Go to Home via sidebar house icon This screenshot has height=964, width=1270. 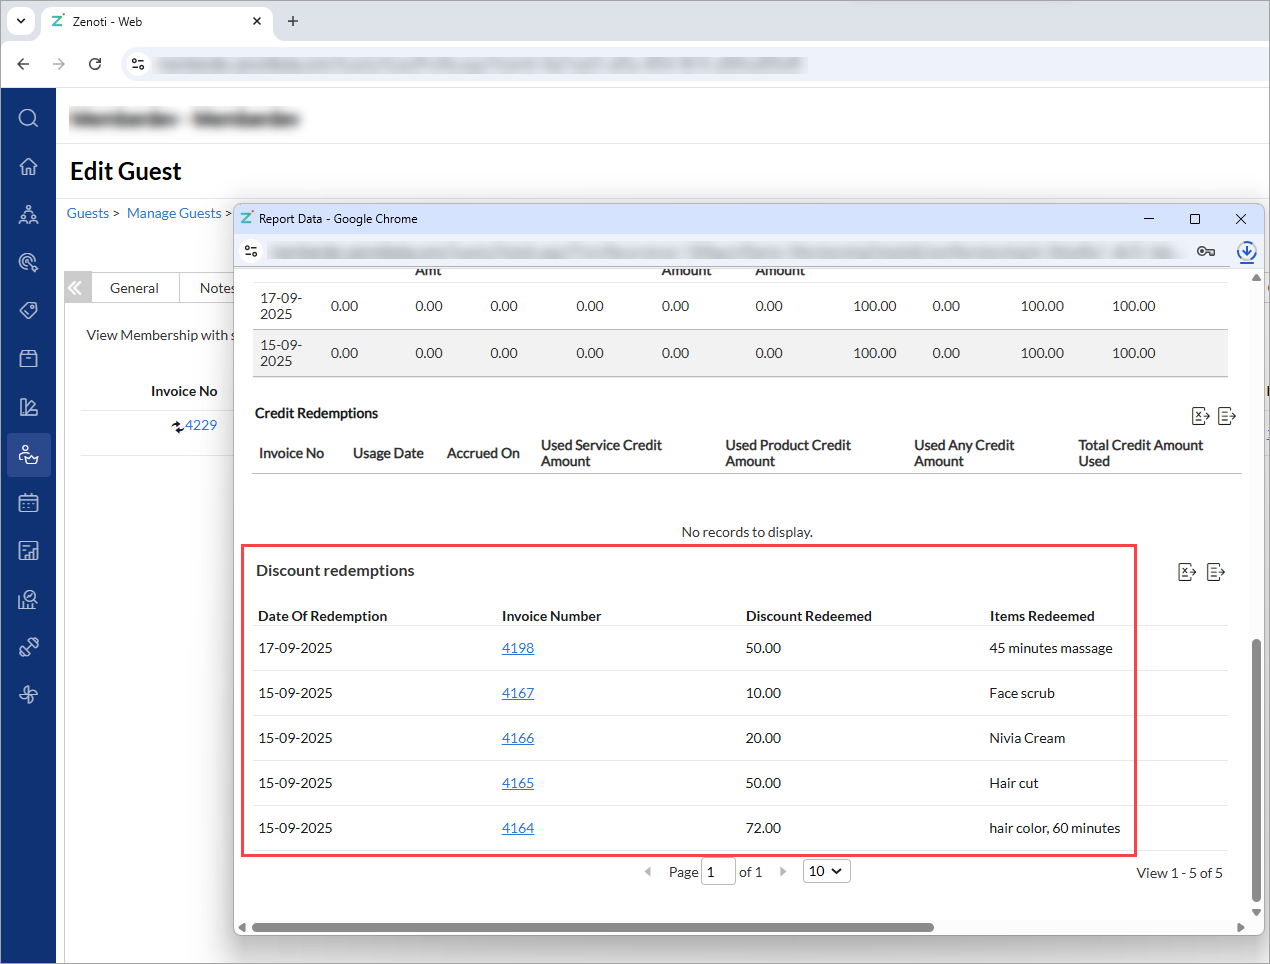coord(28,166)
